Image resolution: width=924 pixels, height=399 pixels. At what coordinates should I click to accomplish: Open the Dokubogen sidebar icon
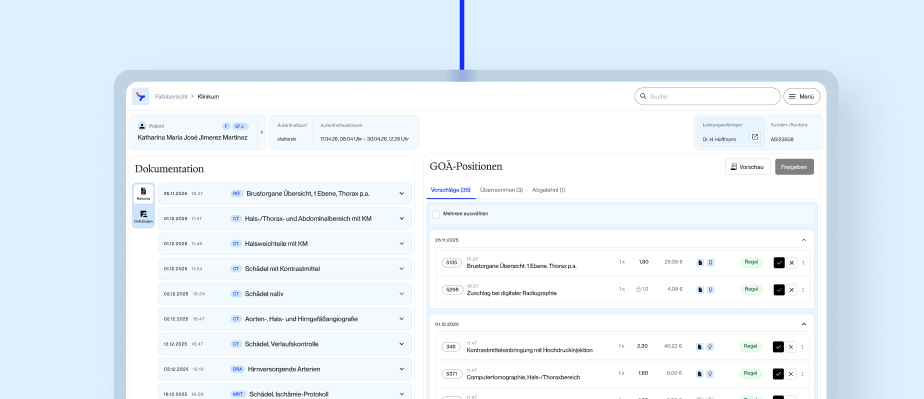pyautogui.click(x=143, y=216)
